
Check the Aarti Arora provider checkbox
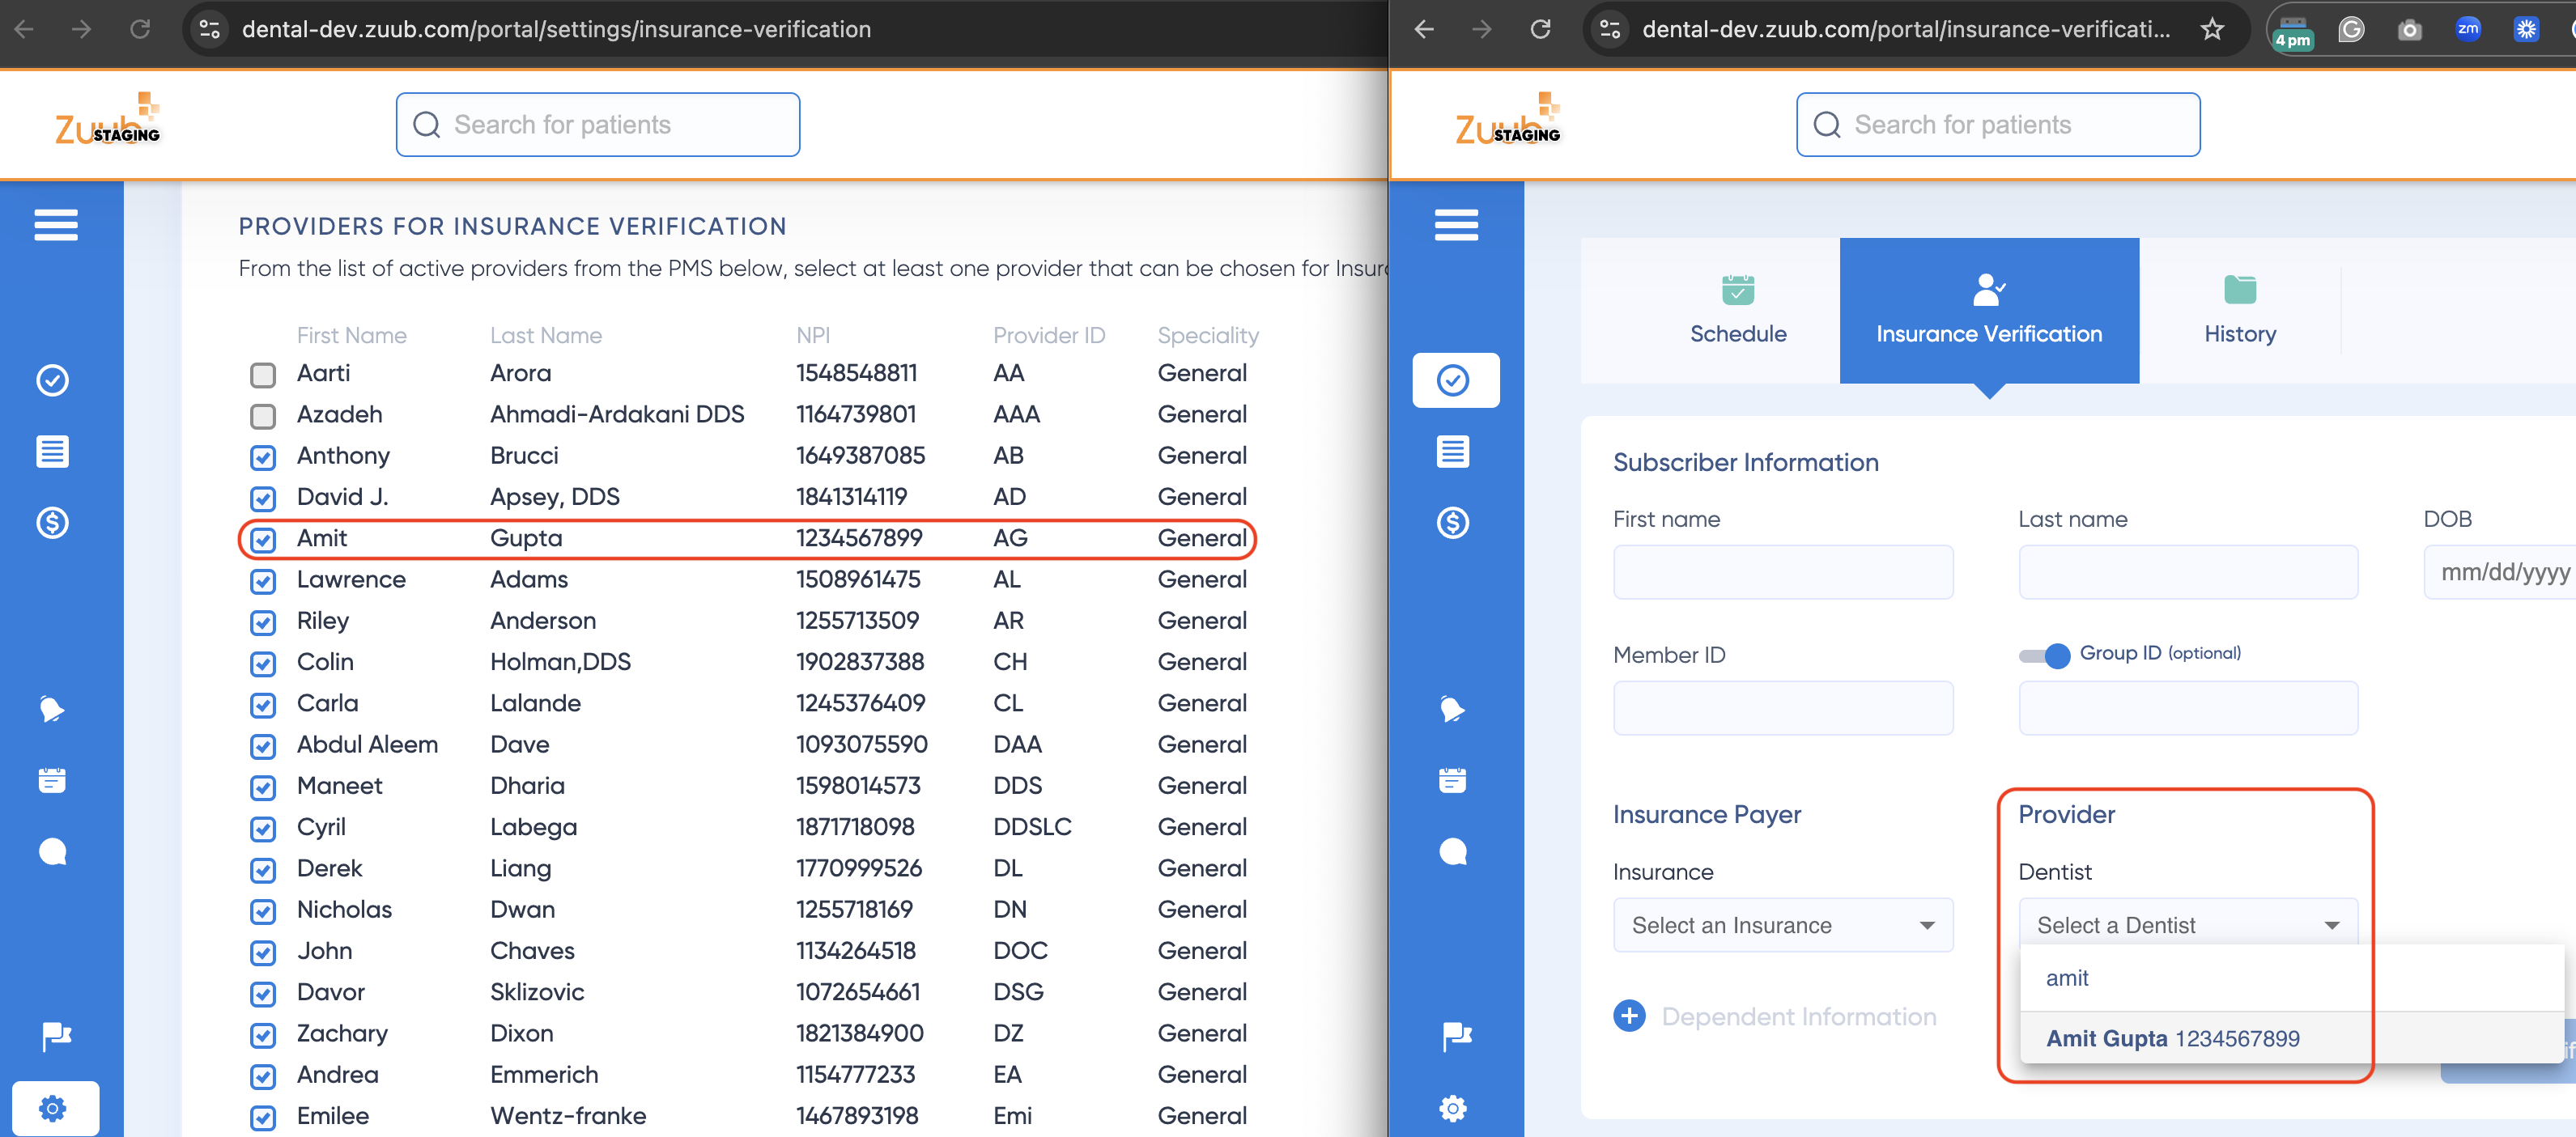(263, 375)
